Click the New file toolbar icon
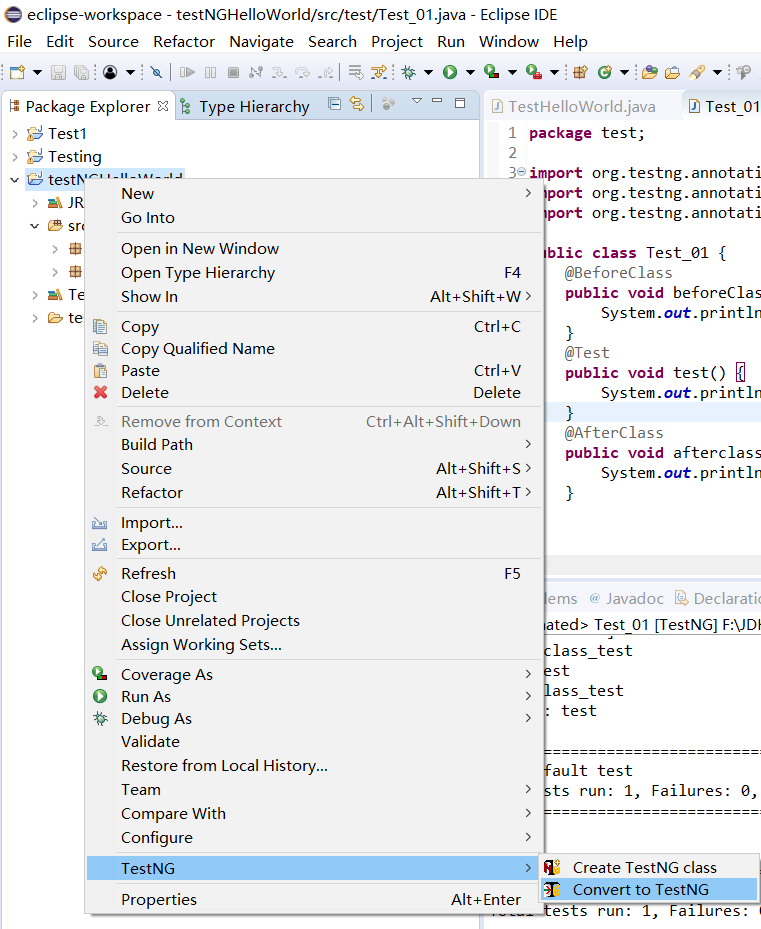Screen dimensions: 761x929 (x=18, y=72)
